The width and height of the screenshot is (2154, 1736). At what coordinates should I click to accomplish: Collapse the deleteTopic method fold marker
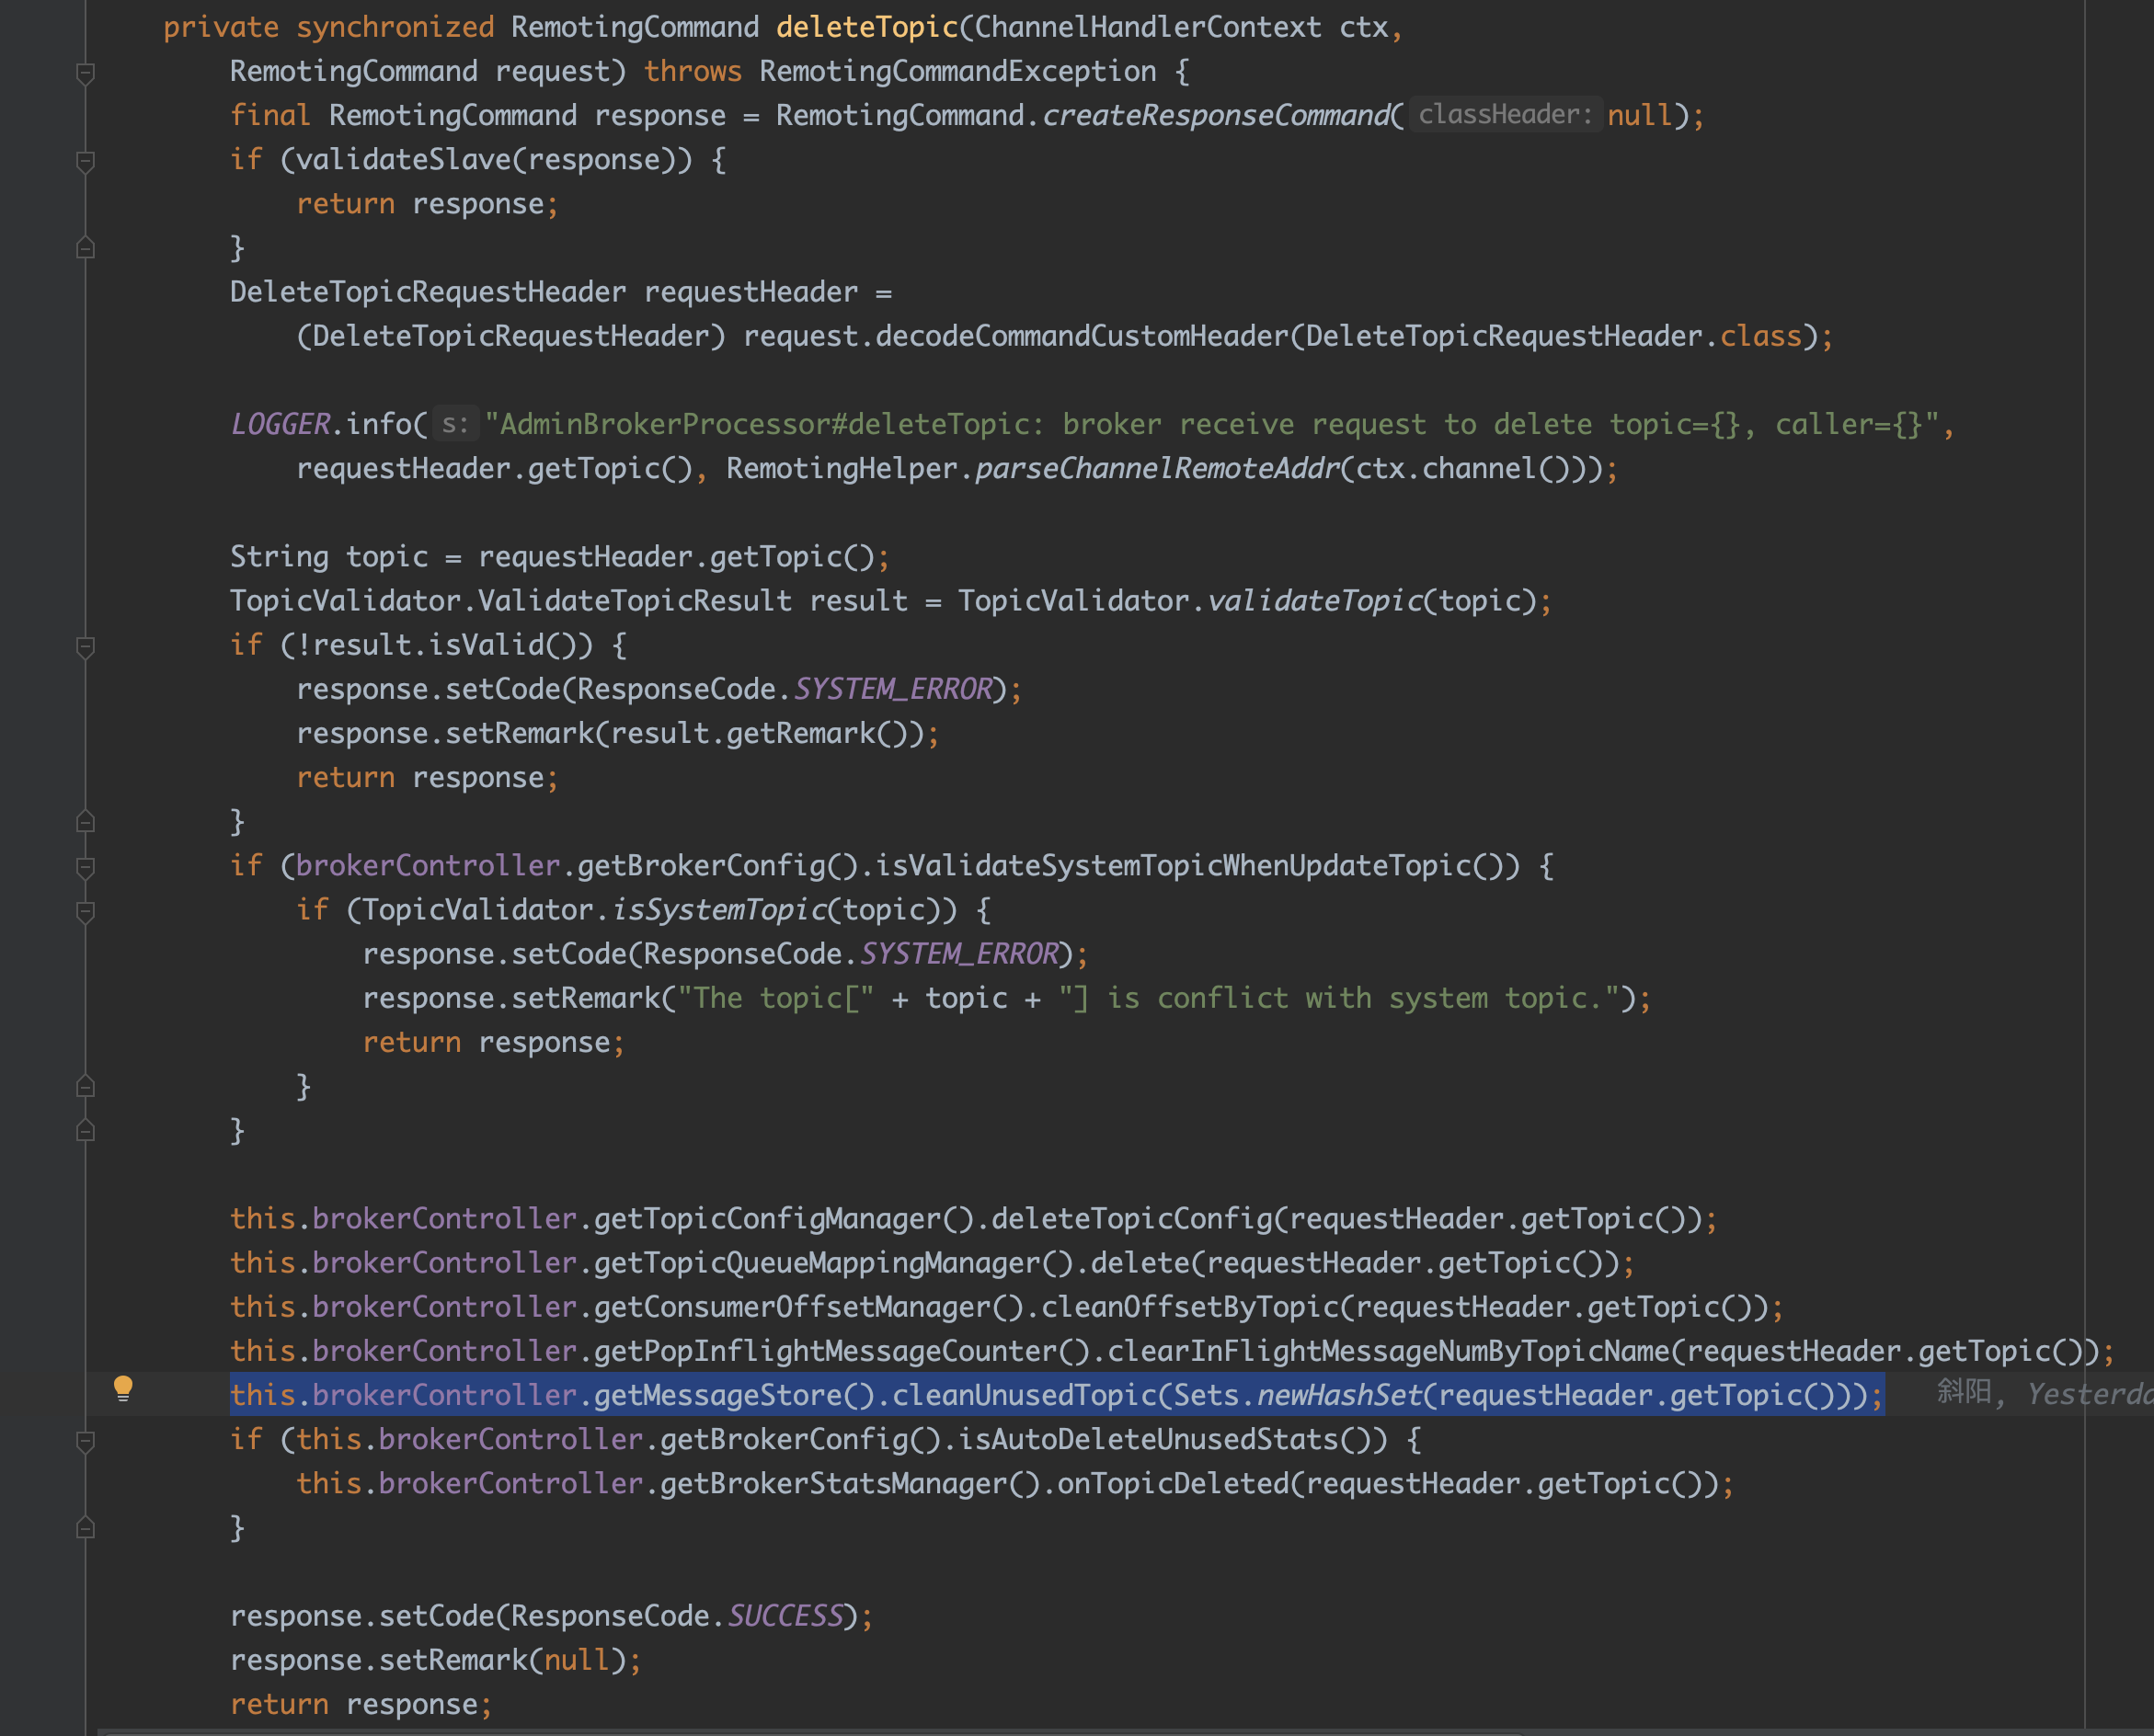point(86,73)
